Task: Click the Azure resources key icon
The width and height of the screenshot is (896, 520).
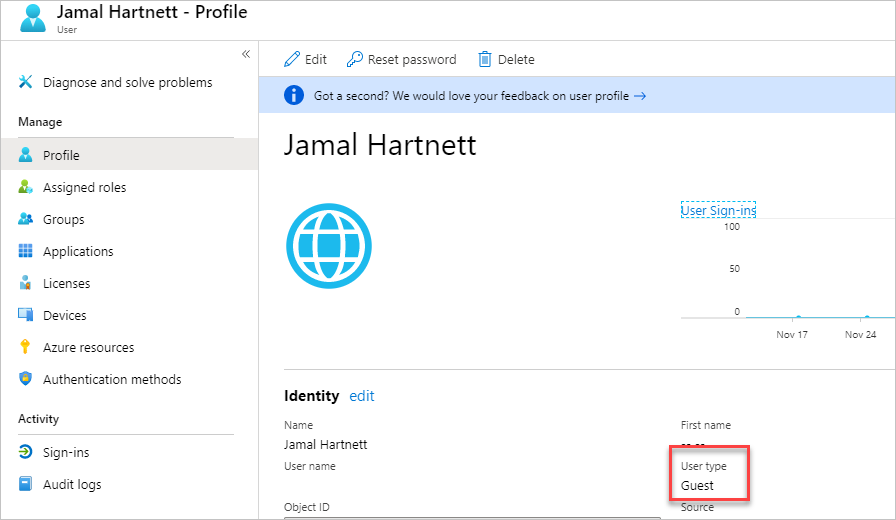Action: pyautogui.click(x=26, y=347)
